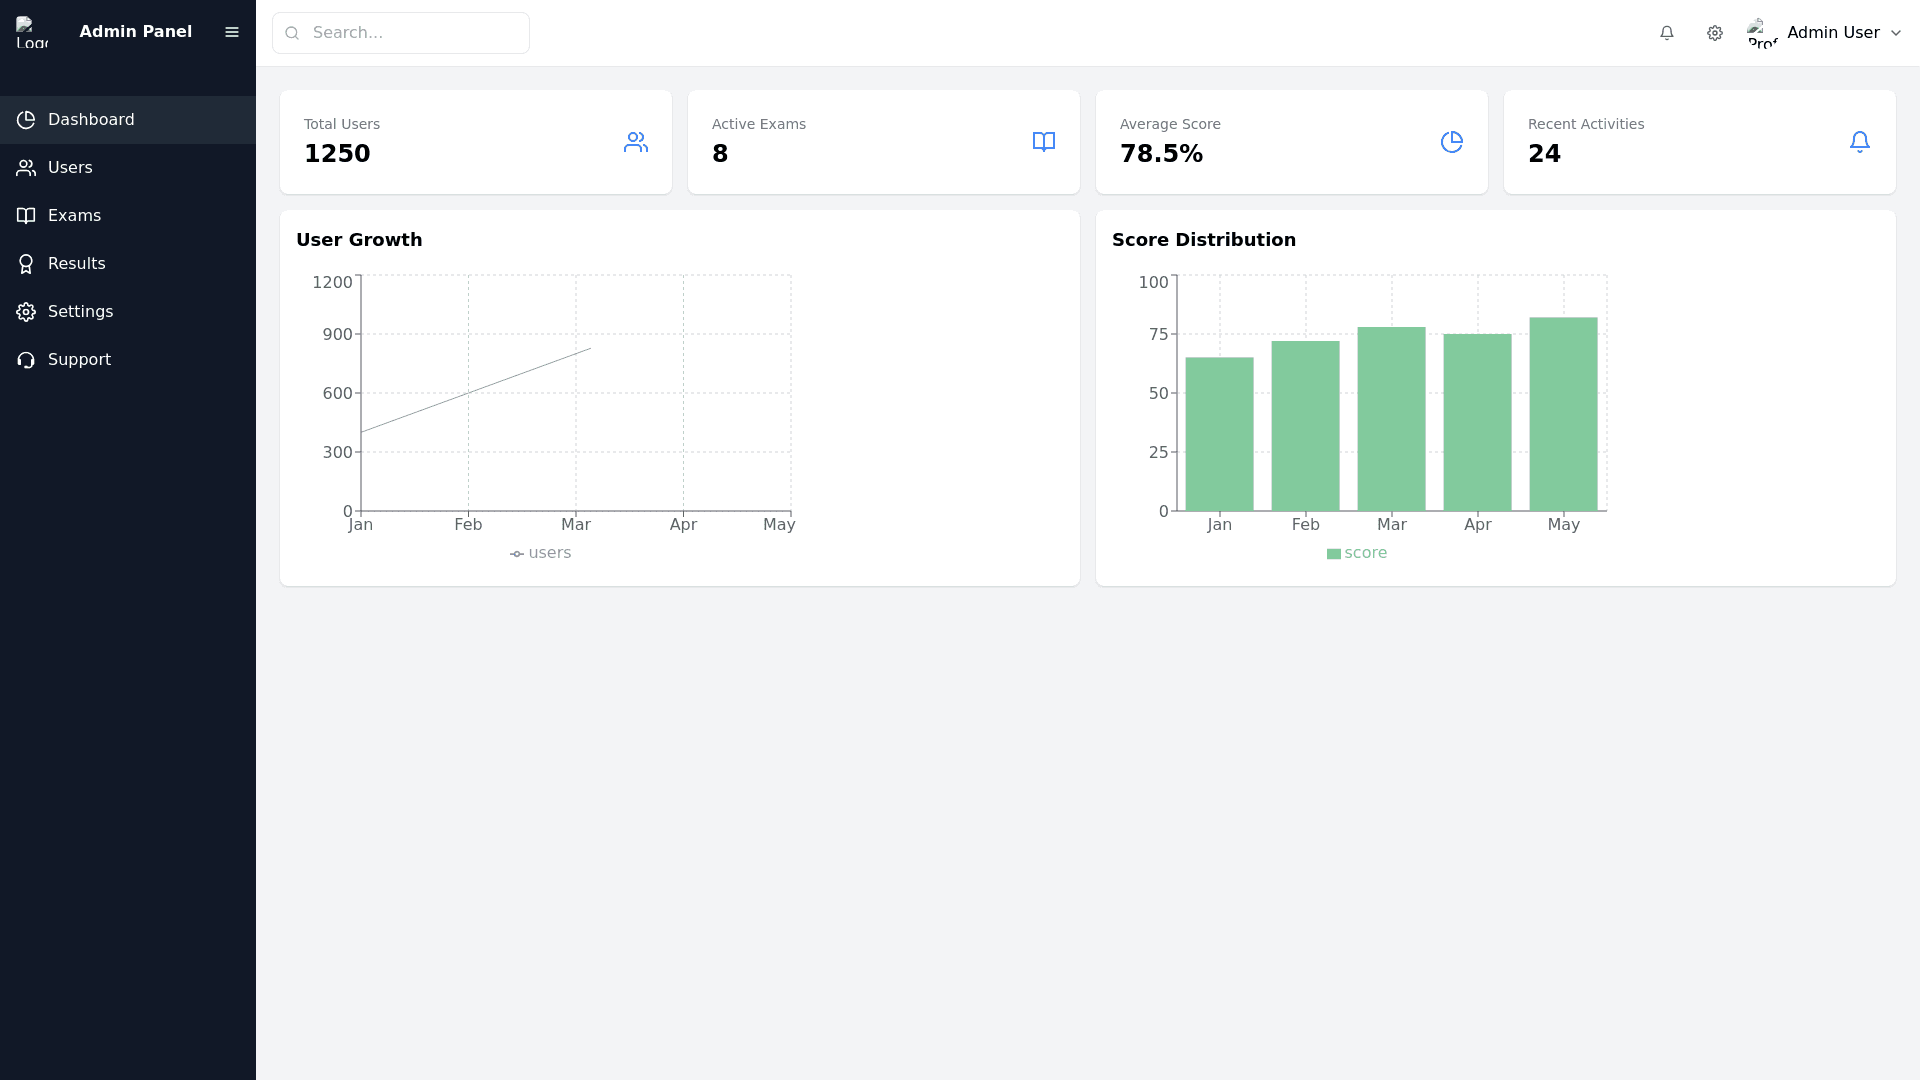Click the notification bell in top bar
Image resolution: width=1920 pixels, height=1080 pixels.
click(1667, 33)
